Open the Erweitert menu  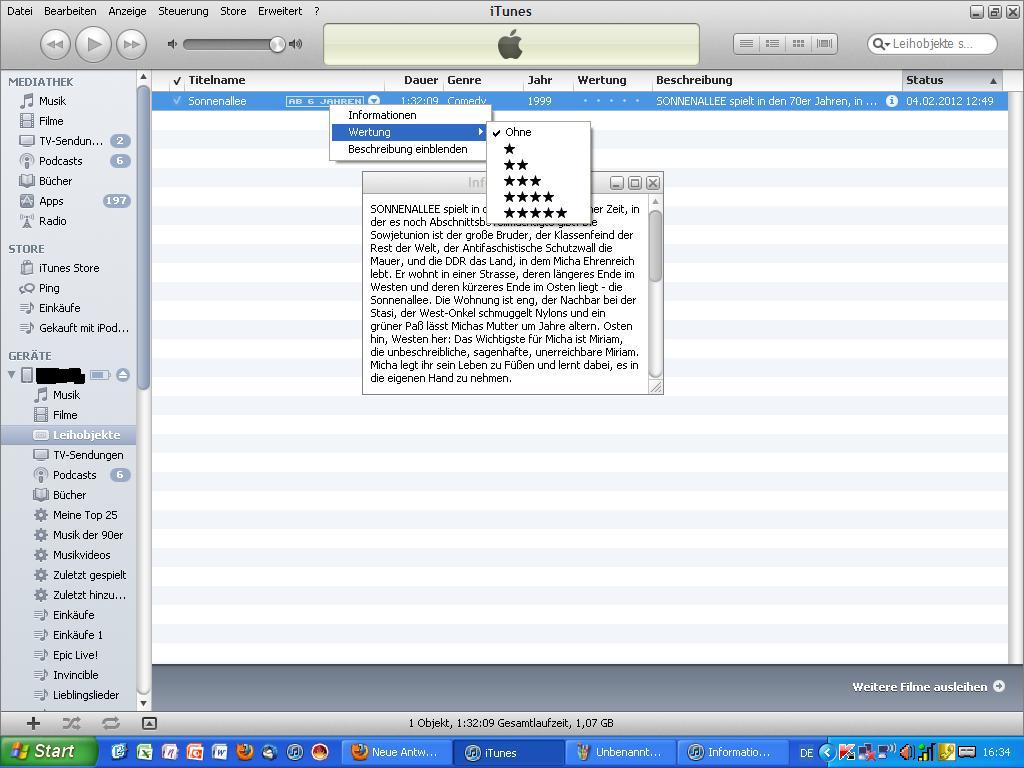pos(280,11)
